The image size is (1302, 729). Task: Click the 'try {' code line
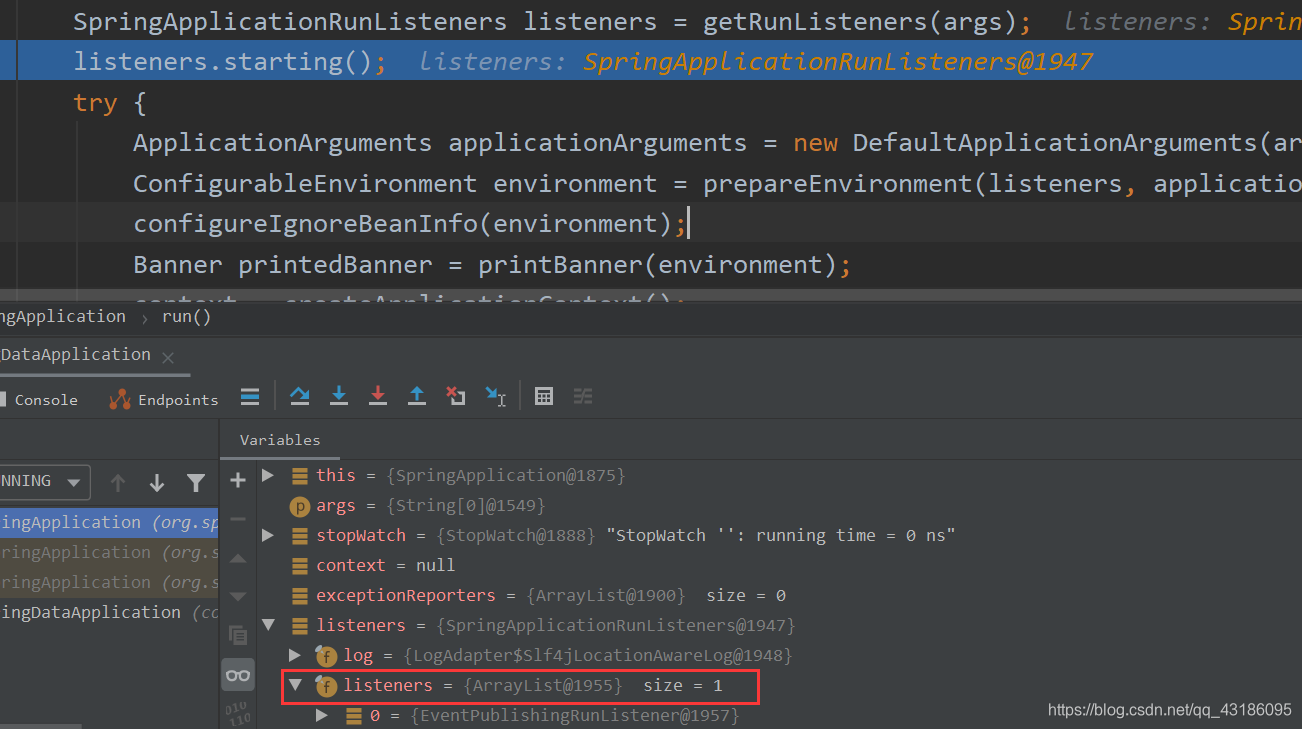[x=109, y=103]
